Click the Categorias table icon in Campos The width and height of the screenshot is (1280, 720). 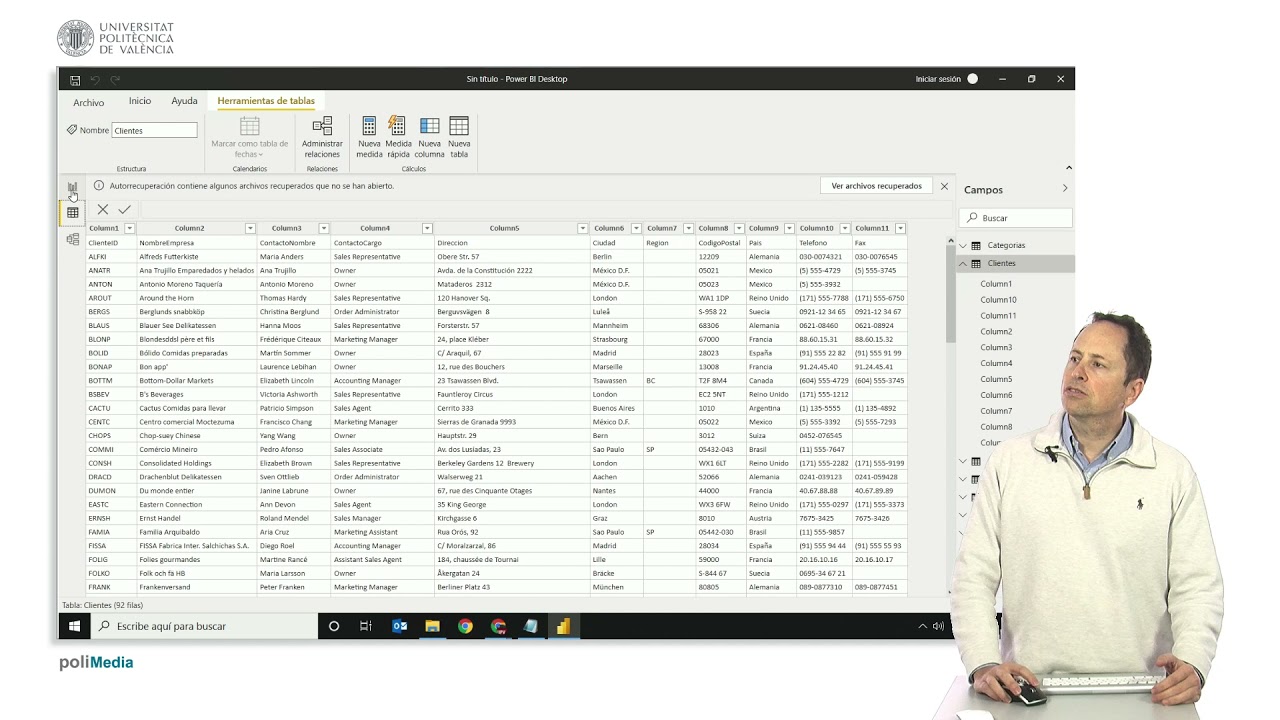(x=976, y=245)
